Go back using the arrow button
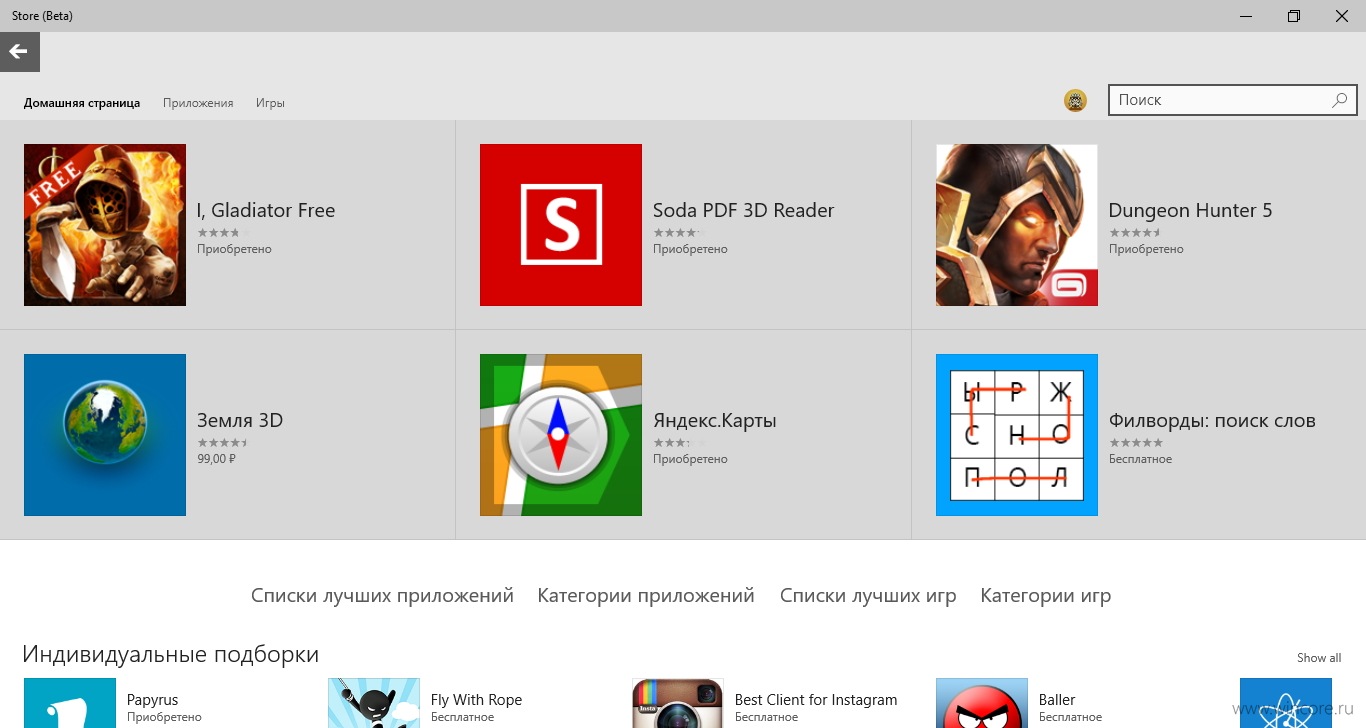 (x=19, y=52)
